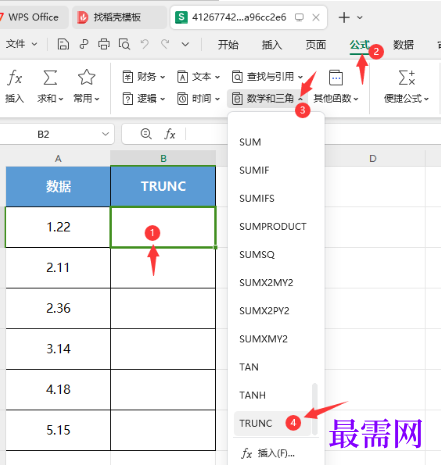This screenshot has height=465, width=441.
Task: Click the 数据 header cell
Action: coord(58,186)
